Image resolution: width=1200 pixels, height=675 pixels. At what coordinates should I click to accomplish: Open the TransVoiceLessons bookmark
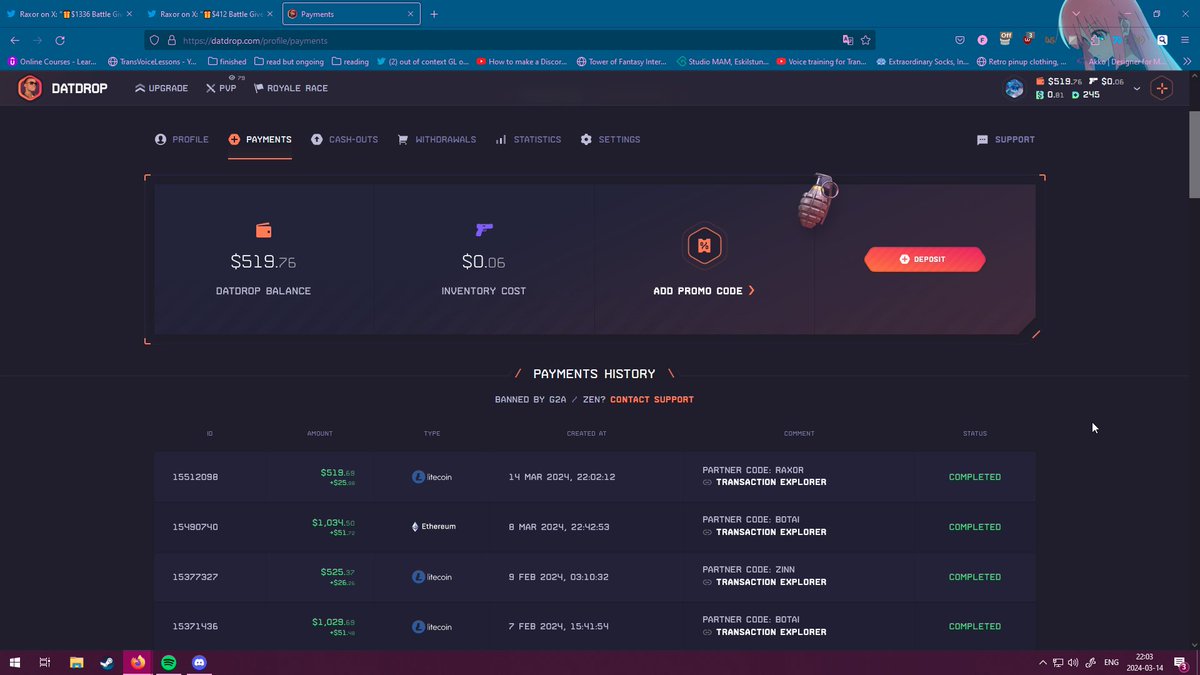(x=152, y=61)
